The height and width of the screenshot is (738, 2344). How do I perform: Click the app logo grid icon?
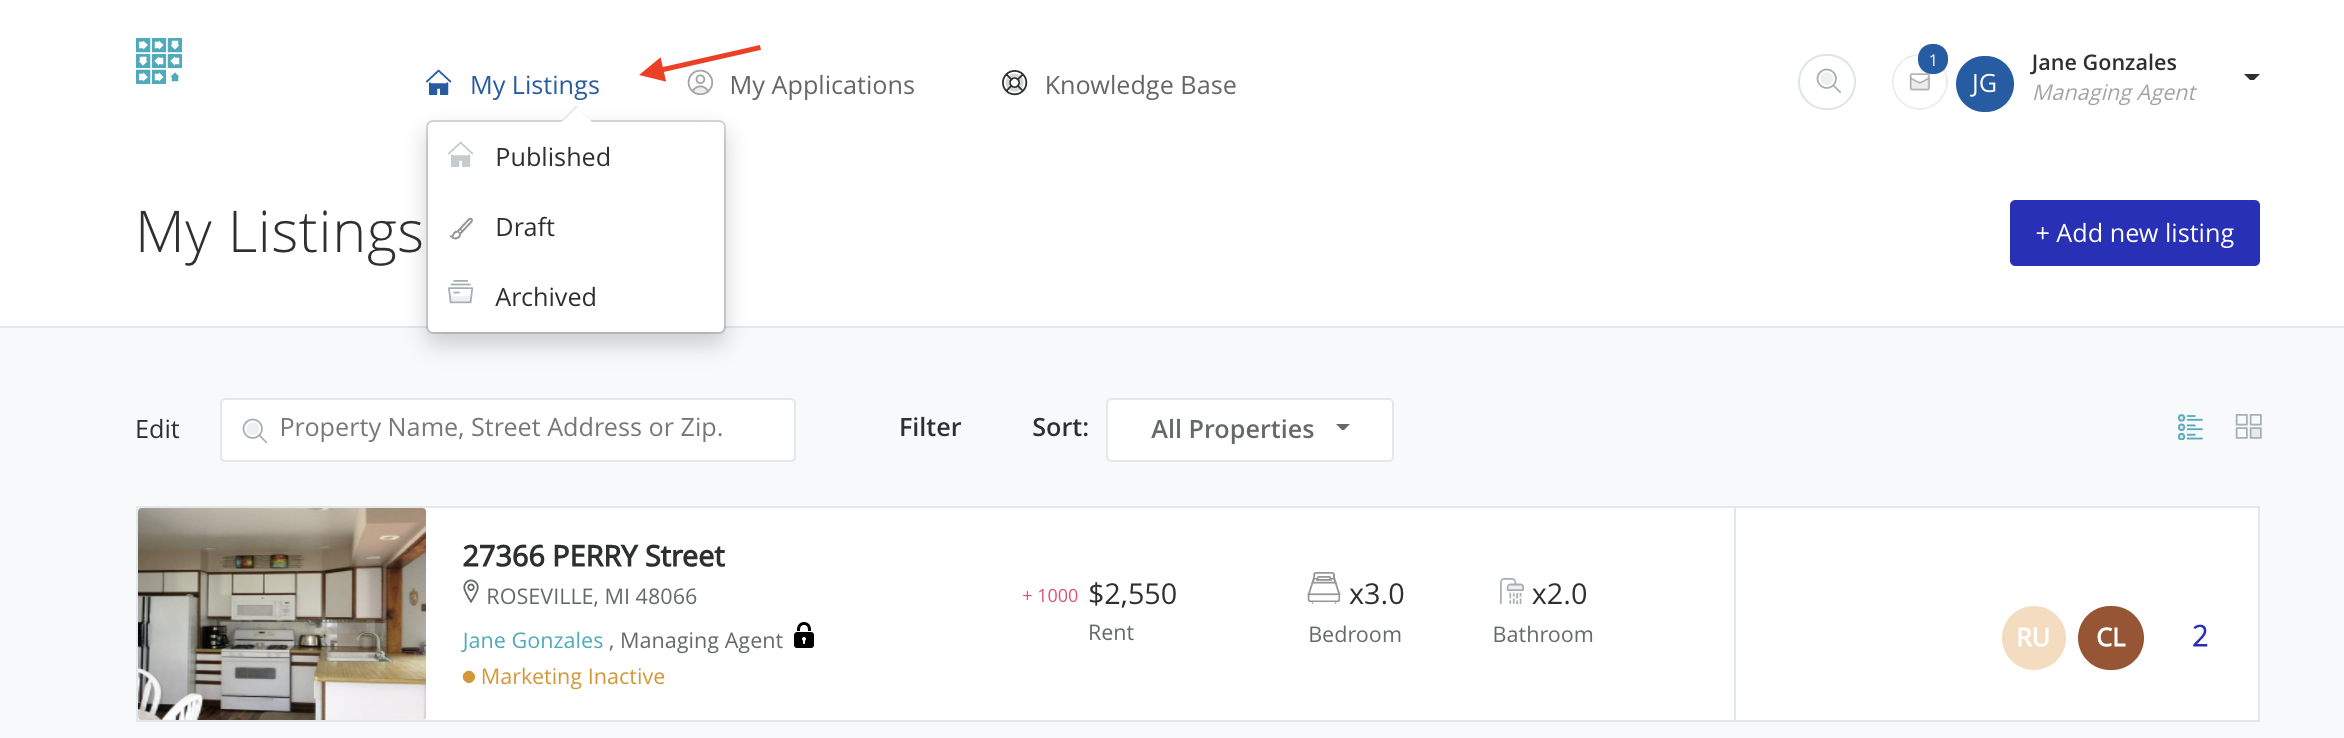click(x=159, y=61)
